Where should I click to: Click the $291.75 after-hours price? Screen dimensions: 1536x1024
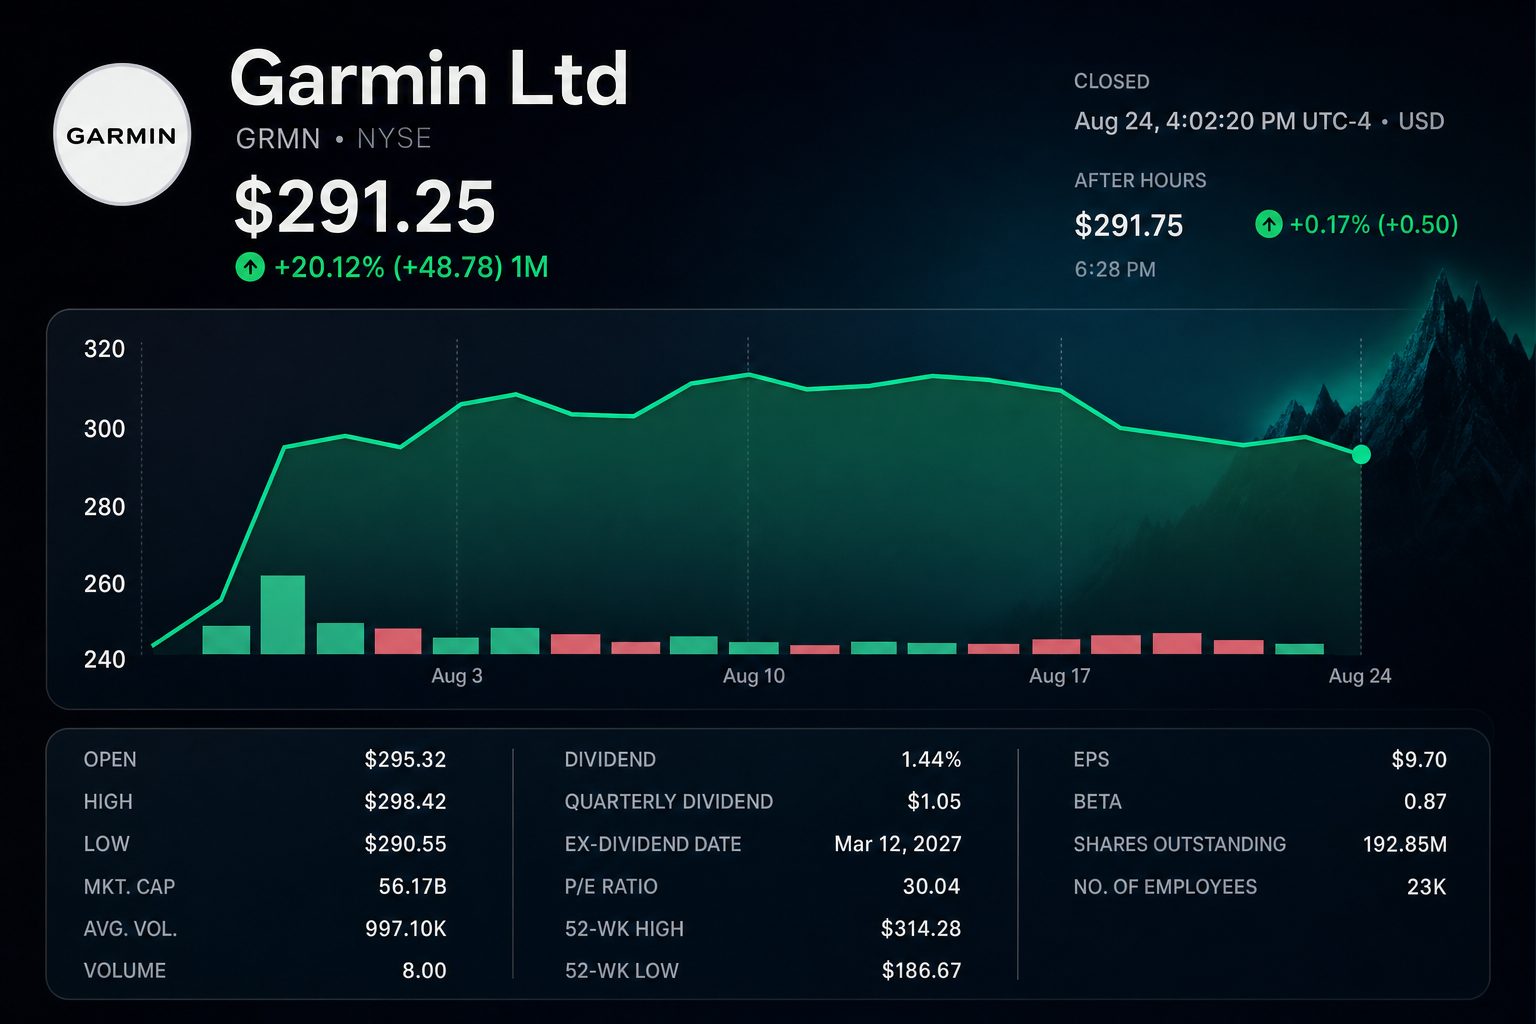point(1129,225)
